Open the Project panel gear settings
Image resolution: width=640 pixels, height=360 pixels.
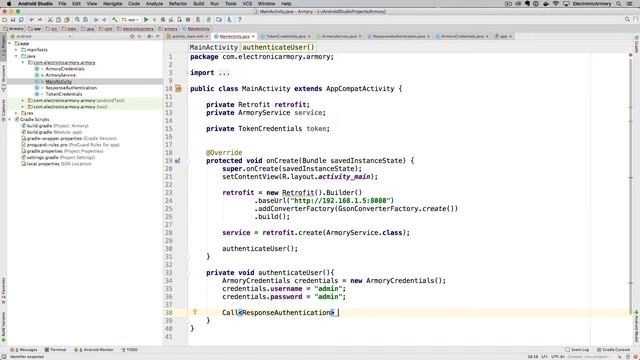point(149,36)
